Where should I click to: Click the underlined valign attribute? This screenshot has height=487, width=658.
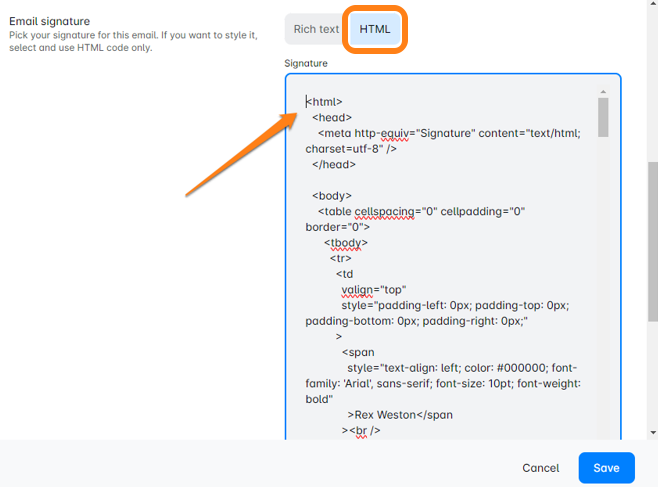[357, 290]
